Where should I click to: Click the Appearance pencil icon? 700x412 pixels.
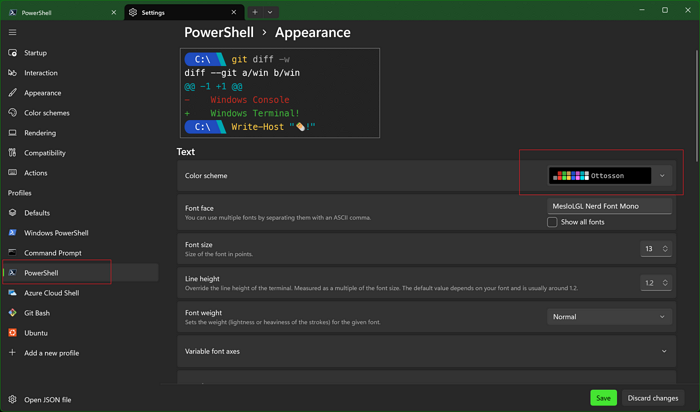point(12,93)
